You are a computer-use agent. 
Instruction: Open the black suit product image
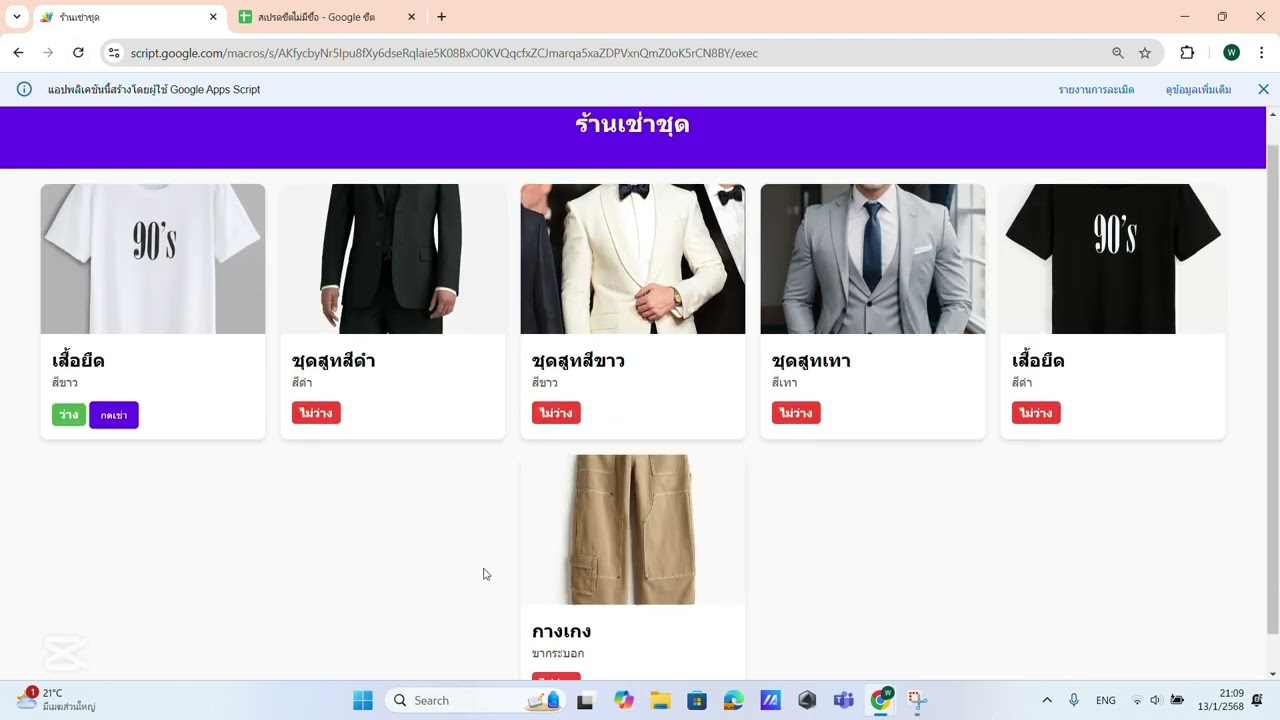(x=393, y=259)
